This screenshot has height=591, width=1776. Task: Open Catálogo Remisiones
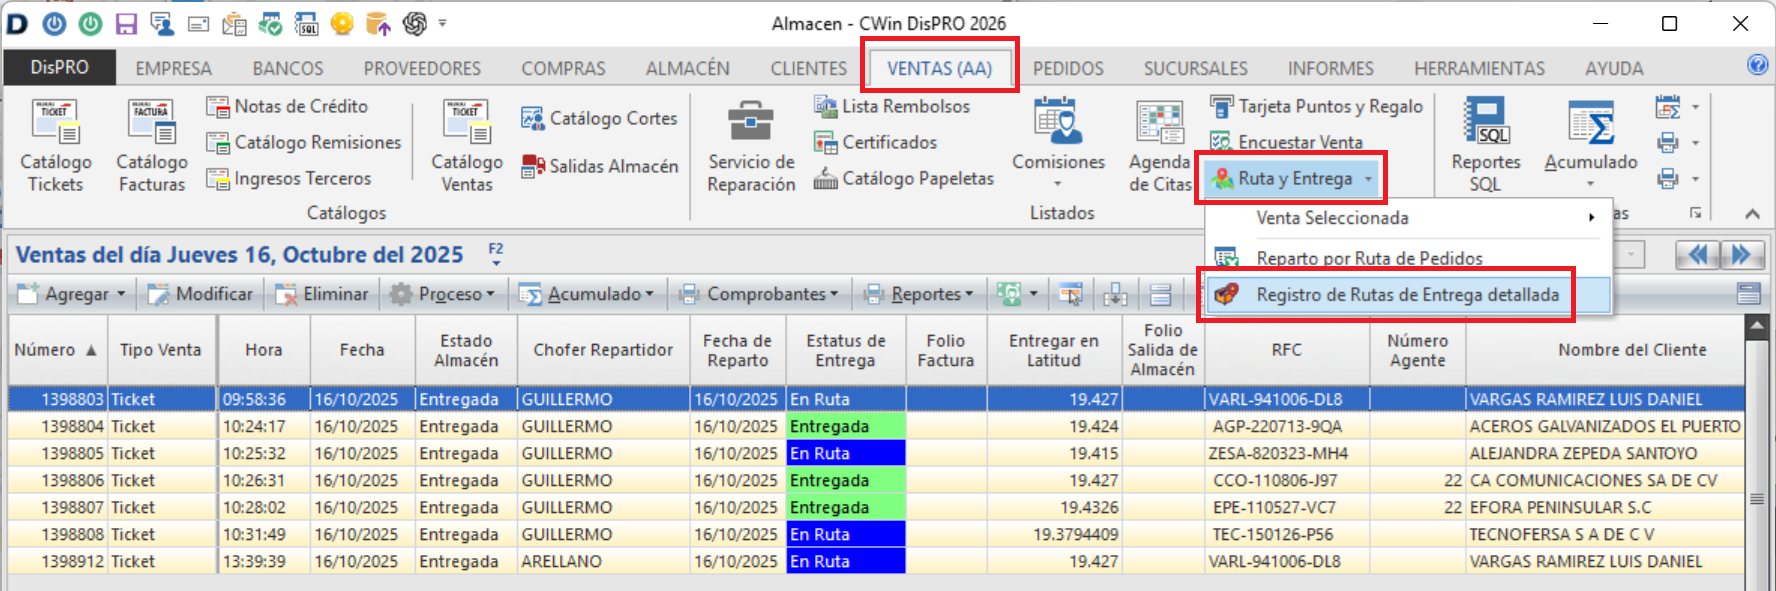click(x=304, y=142)
